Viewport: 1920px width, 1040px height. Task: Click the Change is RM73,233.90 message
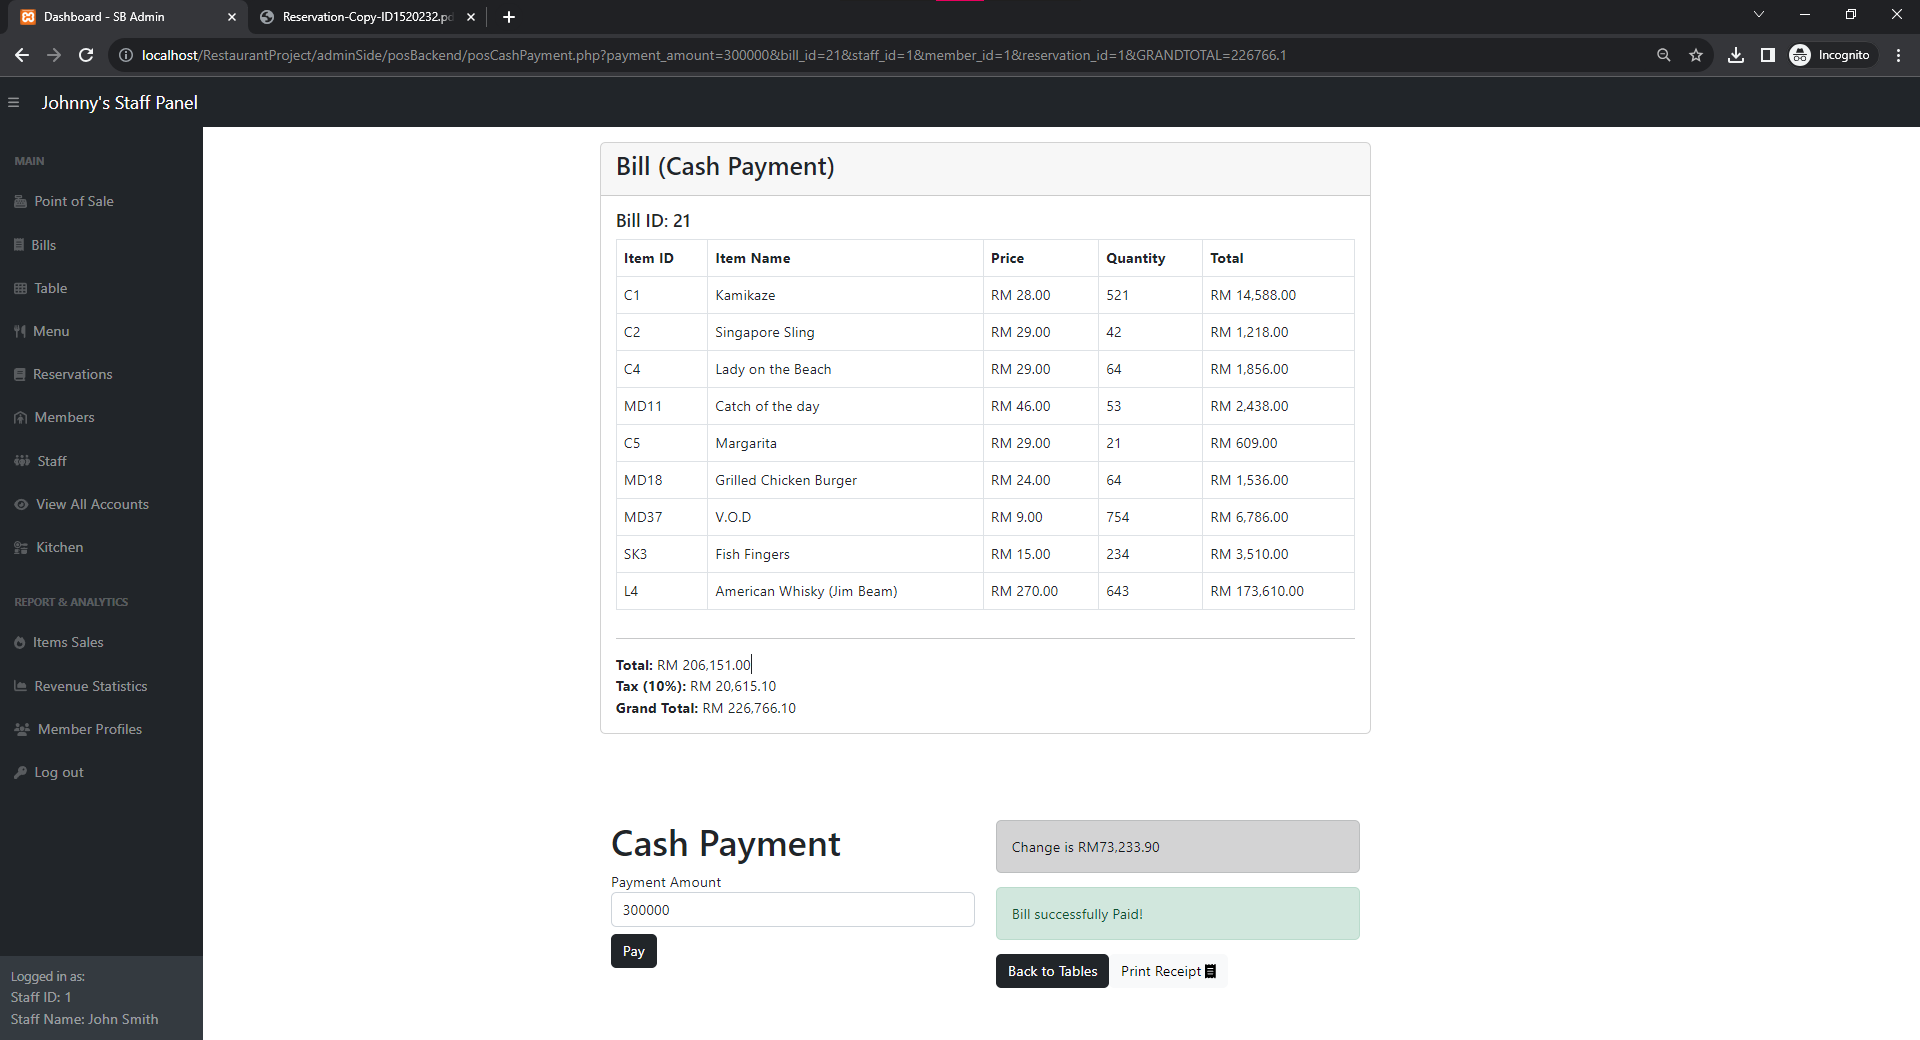[1178, 847]
